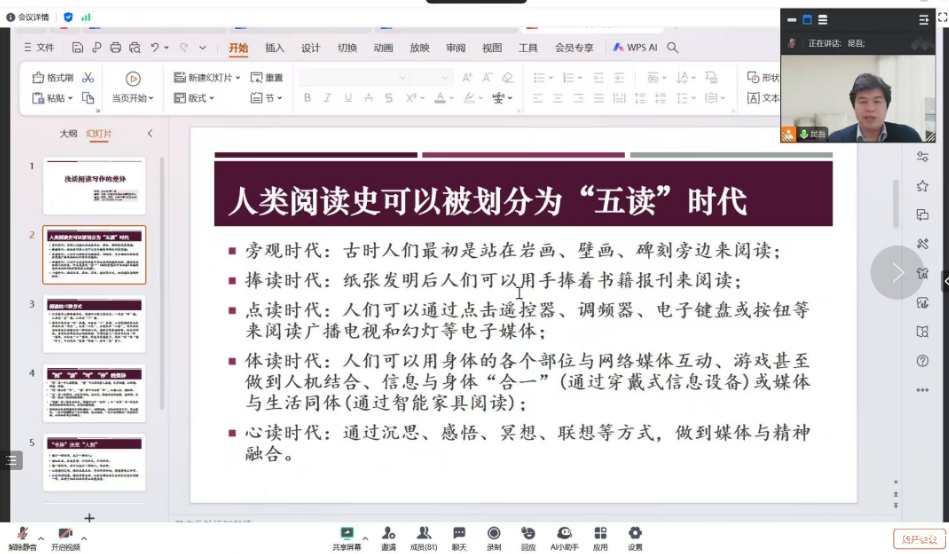This screenshot has width=949, height=554.
Task: Switch to the 插入 ribbon tab
Action: click(274, 48)
